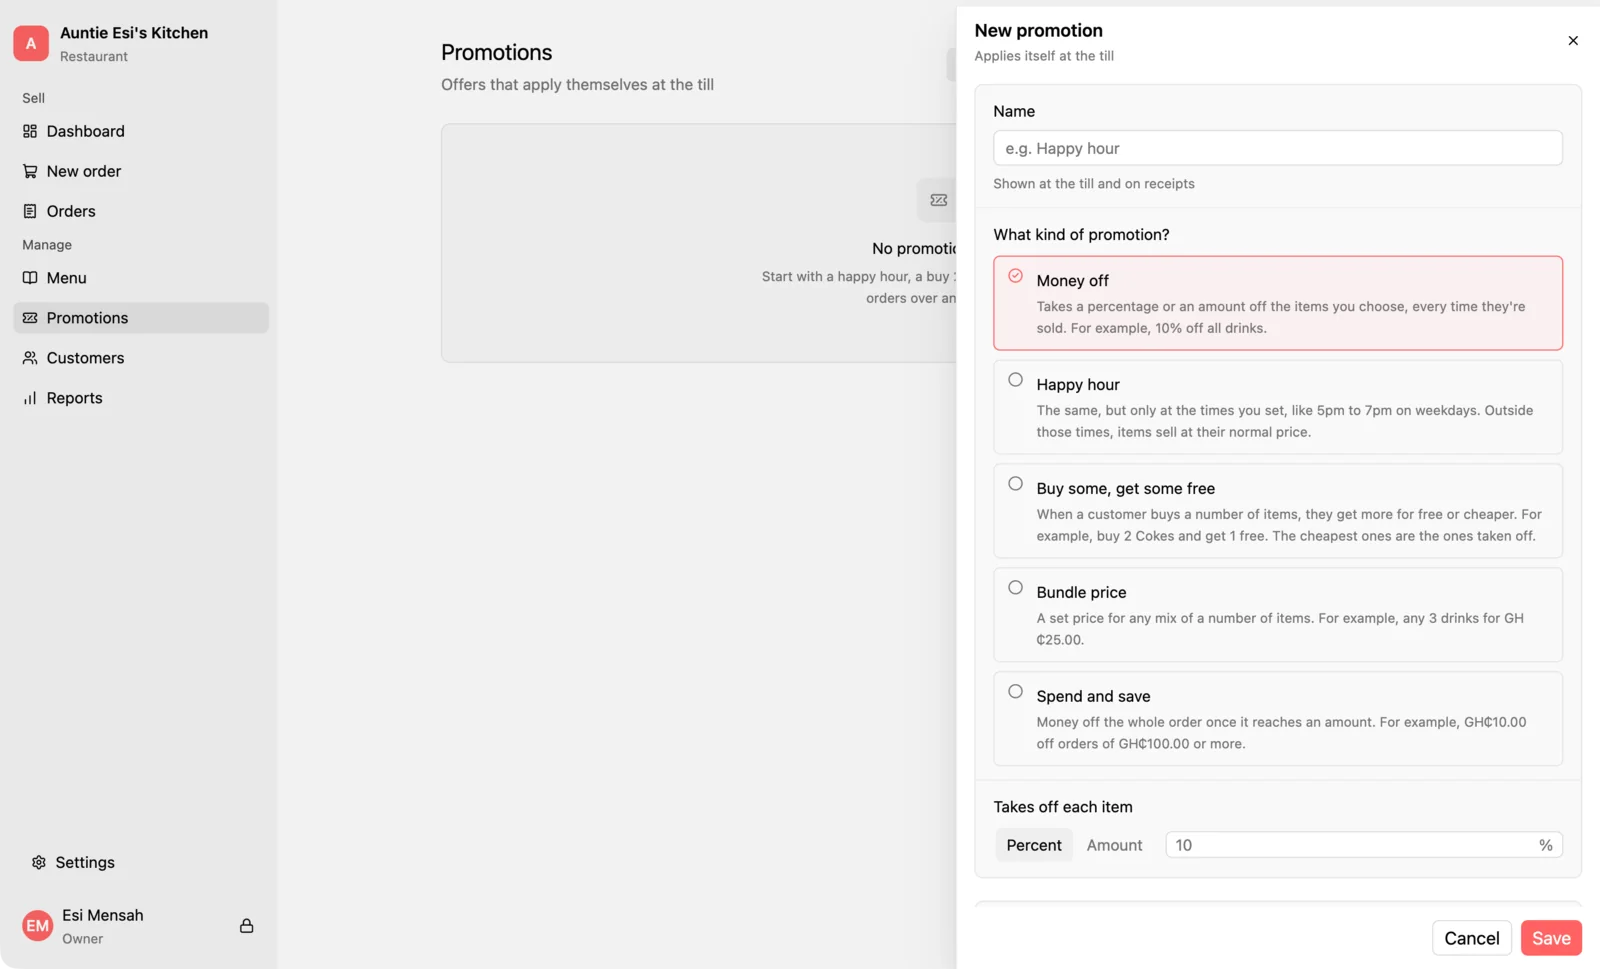This screenshot has height=969, width=1600.
Task: Switch discount type to Amount
Action: tap(1114, 845)
